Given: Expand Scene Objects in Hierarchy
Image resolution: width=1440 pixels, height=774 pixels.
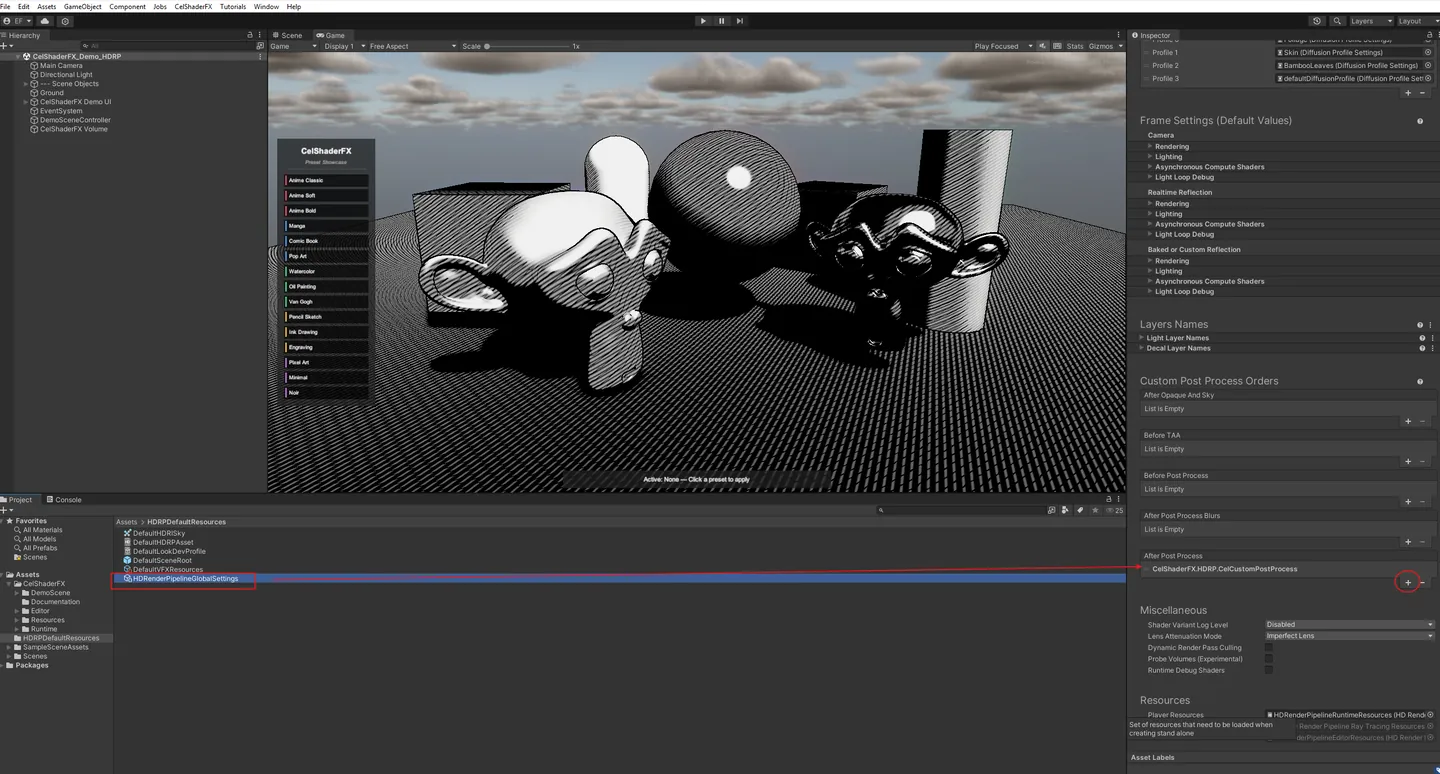Looking at the screenshot, I should pos(26,84).
